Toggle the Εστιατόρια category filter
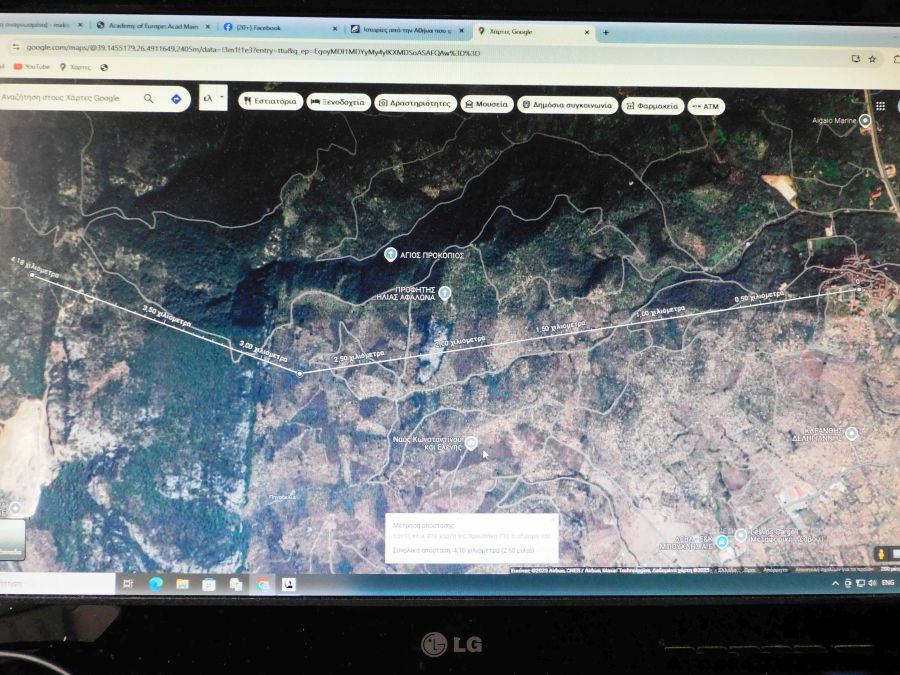Screen dimensions: 900x675 pos(270,102)
